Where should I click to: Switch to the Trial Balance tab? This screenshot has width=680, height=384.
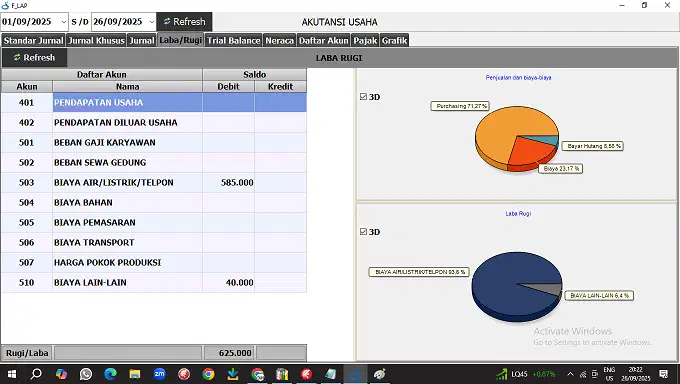[x=233, y=40]
